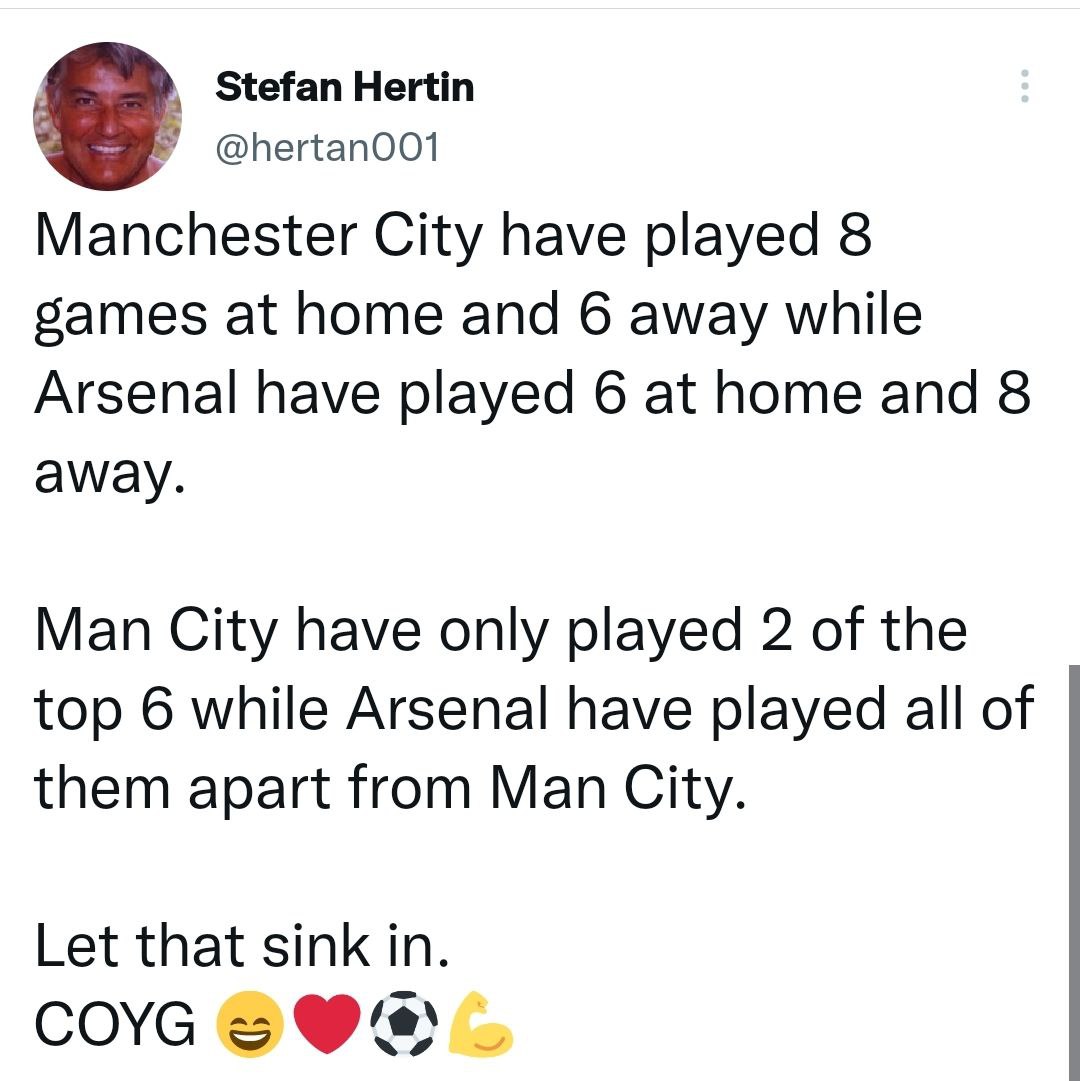1080x1081 pixels.
Task: Click the word 'Manchester' in the tweet
Action: point(196,236)
